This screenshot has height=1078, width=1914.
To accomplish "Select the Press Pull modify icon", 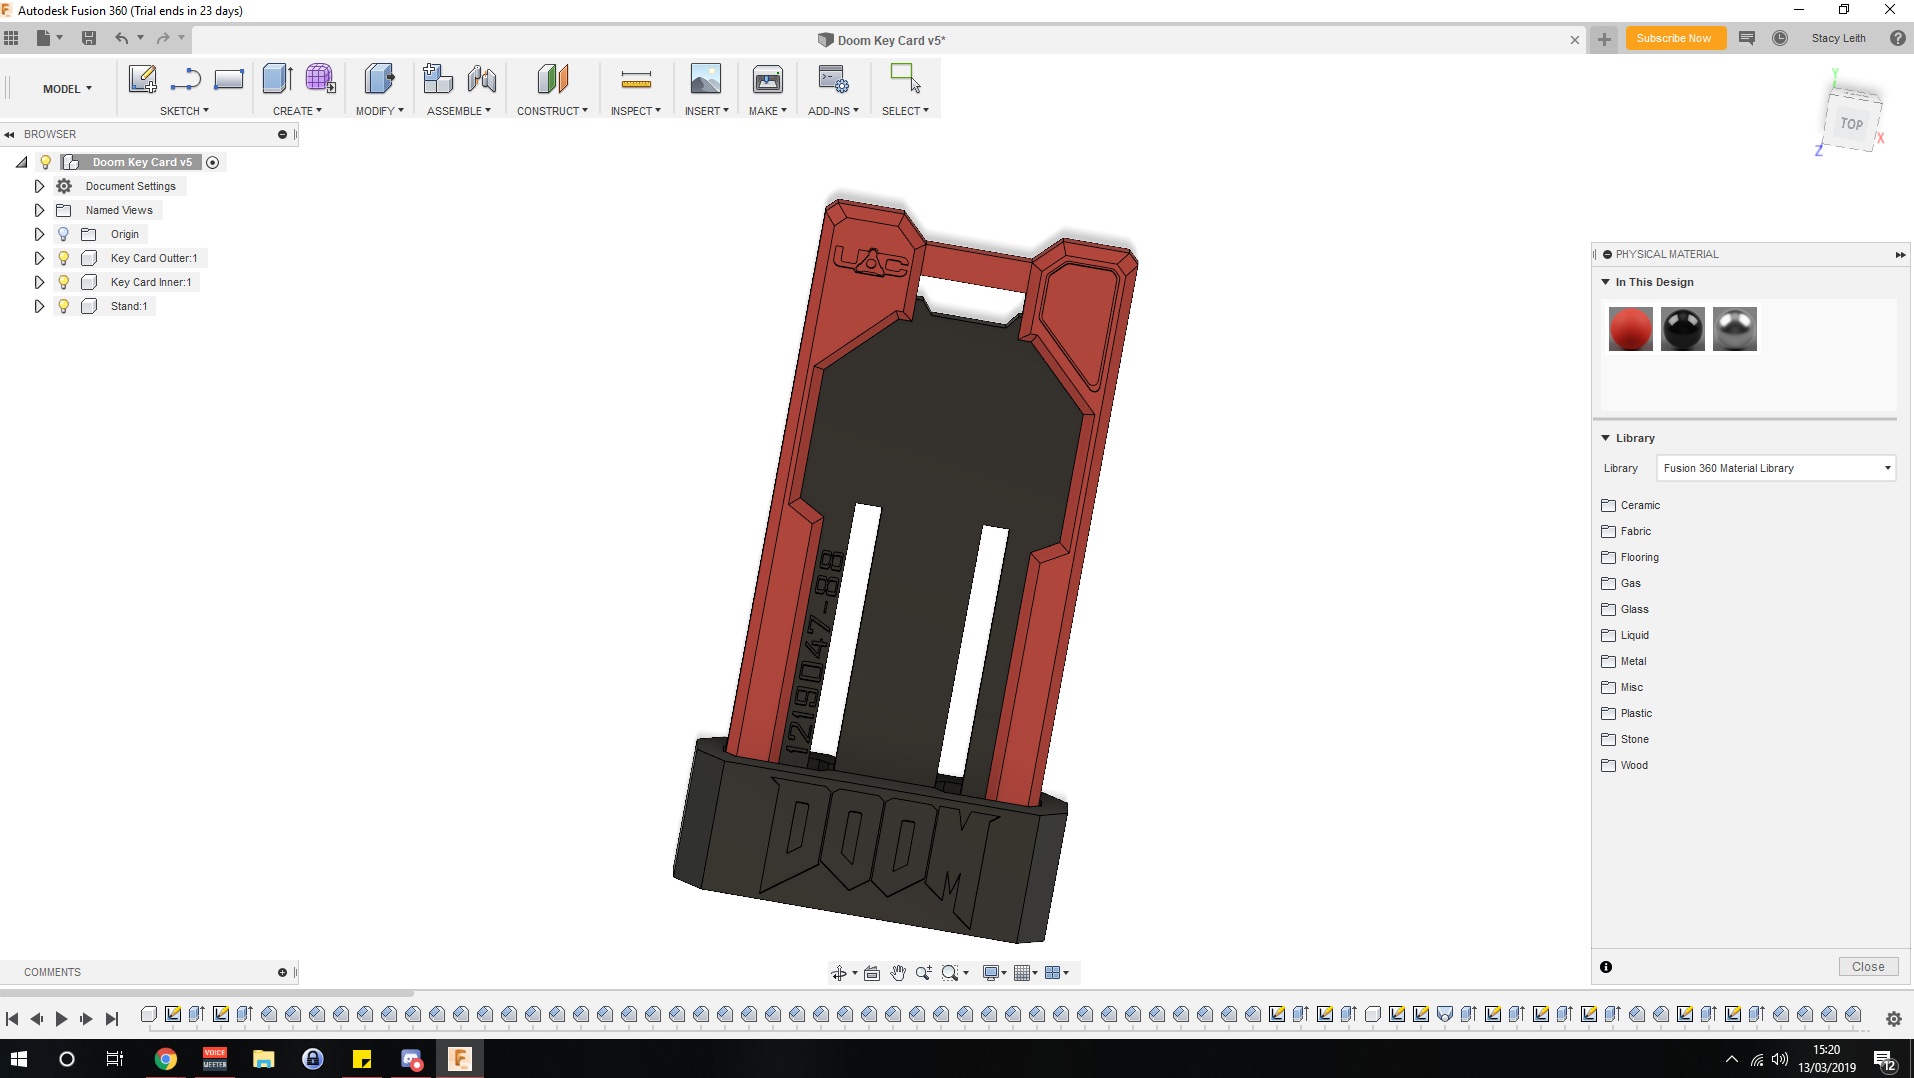I will (379, 79).
